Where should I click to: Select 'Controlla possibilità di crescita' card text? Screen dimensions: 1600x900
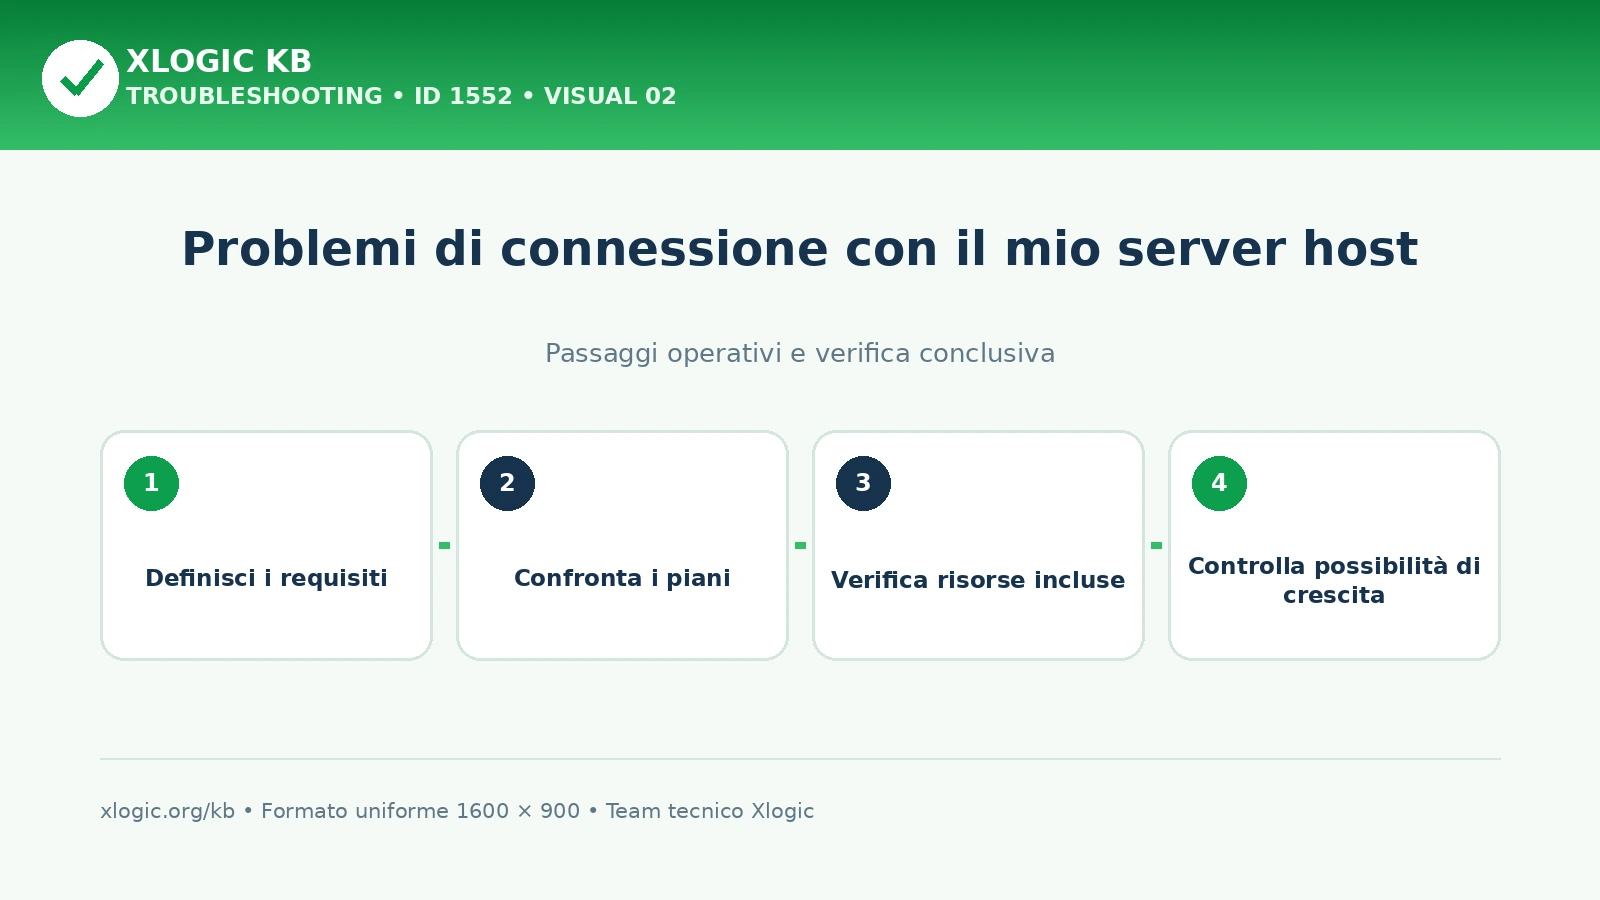pyautogui.click(x=1334, y=580)
